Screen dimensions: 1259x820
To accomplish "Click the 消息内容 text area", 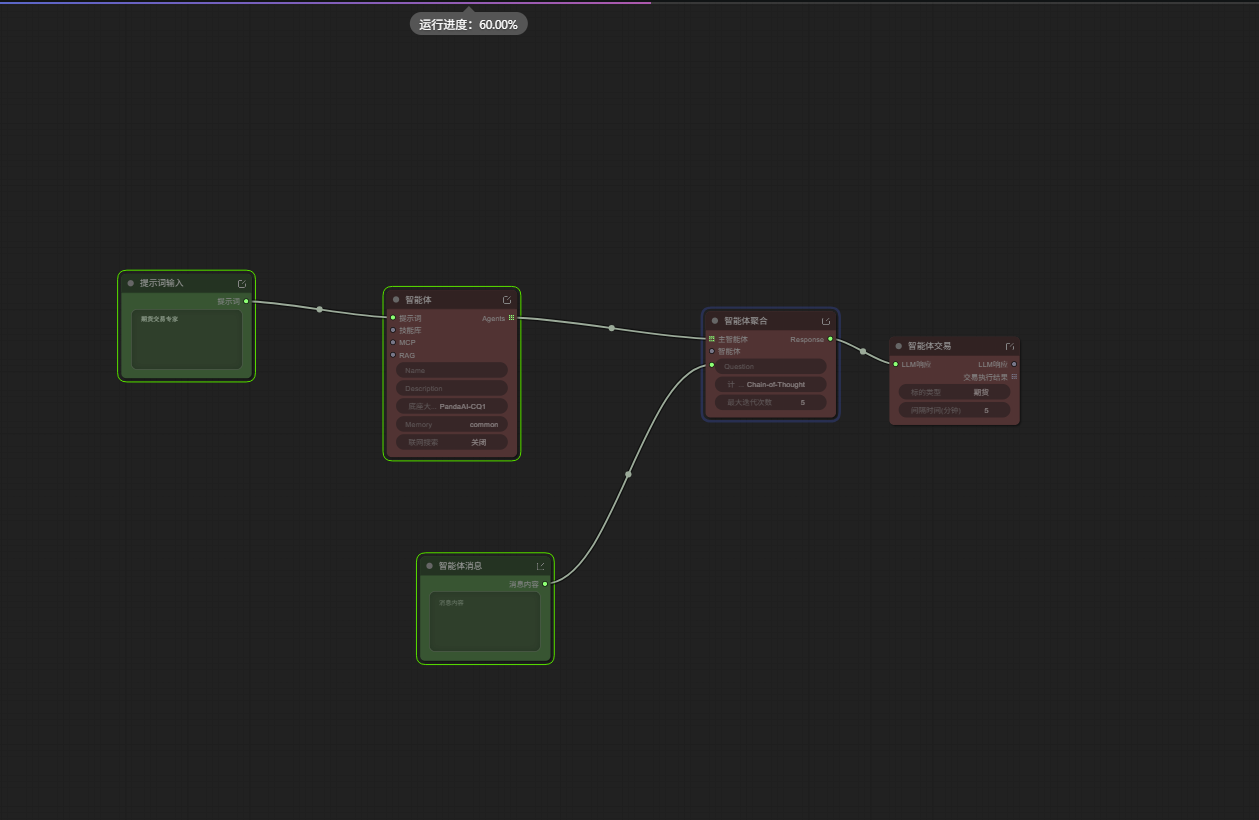I will (485, 622).
